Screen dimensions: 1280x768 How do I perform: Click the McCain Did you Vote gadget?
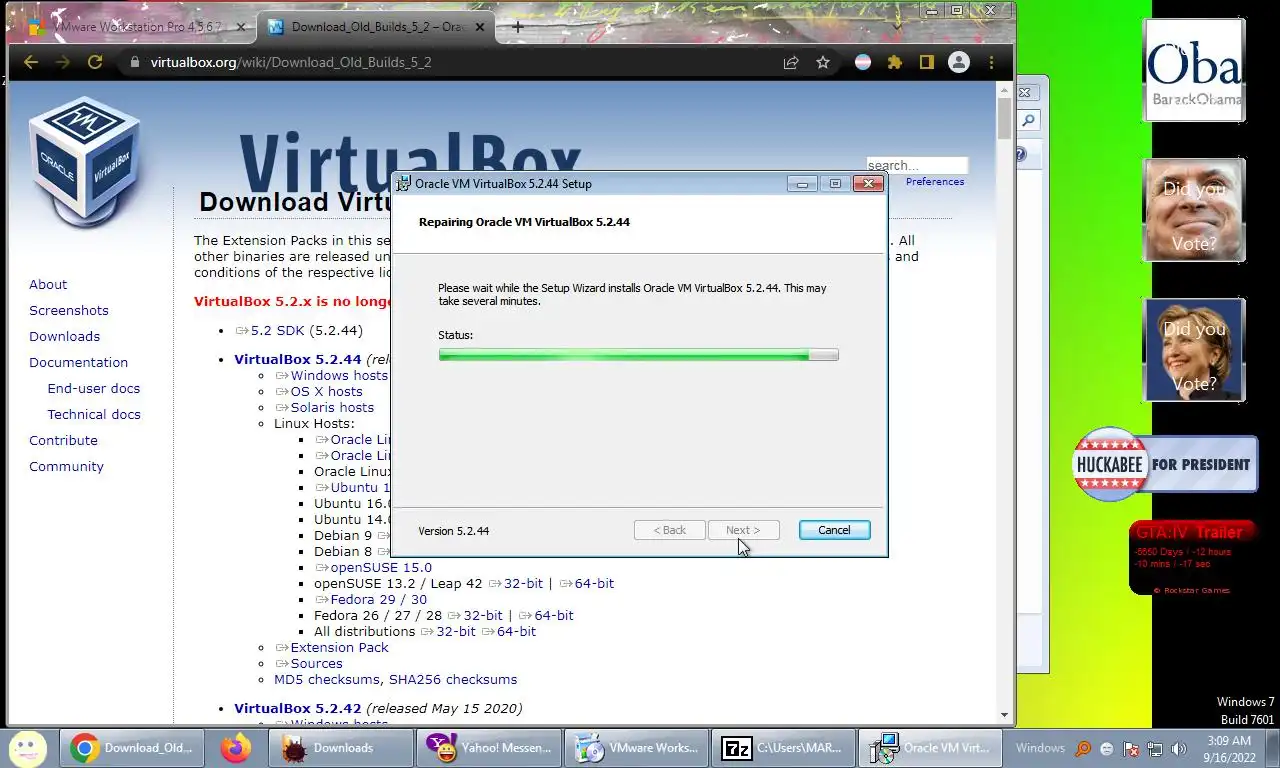click(1194, 210)
